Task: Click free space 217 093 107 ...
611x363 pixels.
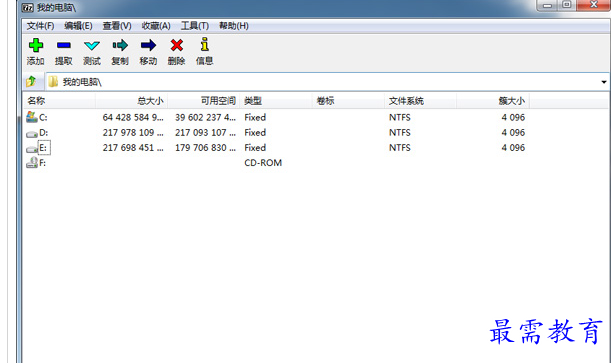Action: pos(205,132)
